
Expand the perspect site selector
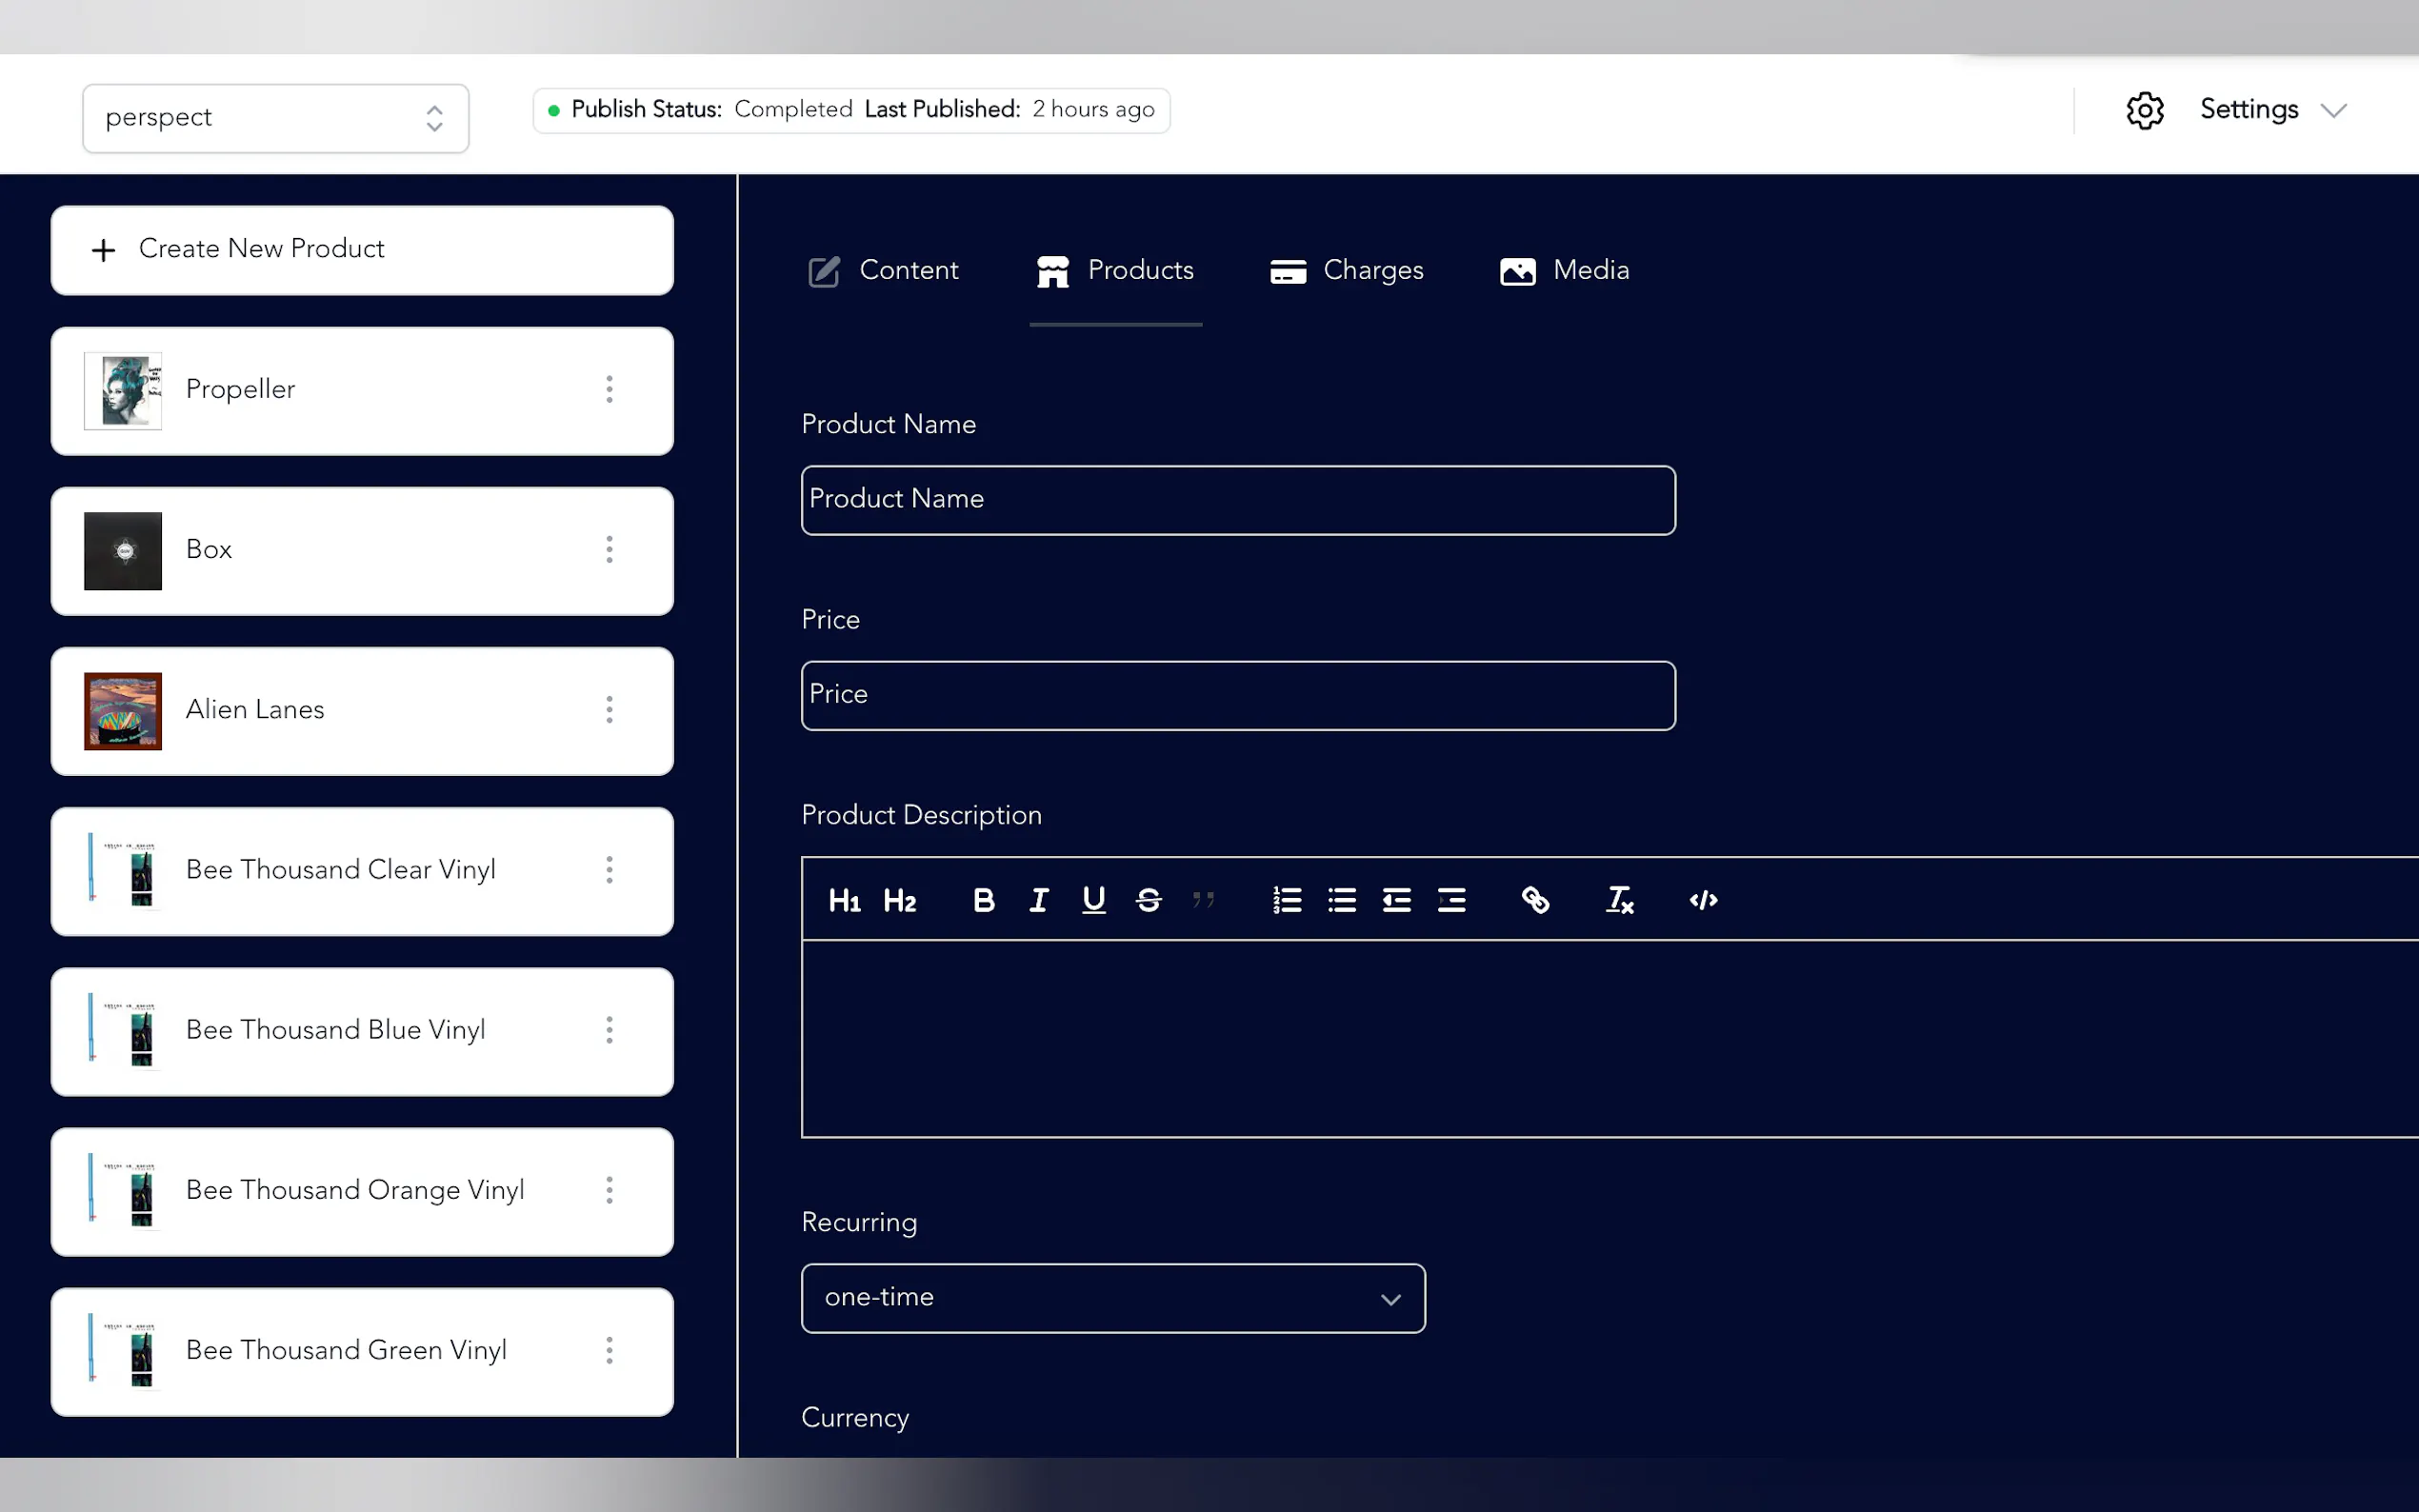(x=275, y=118)
